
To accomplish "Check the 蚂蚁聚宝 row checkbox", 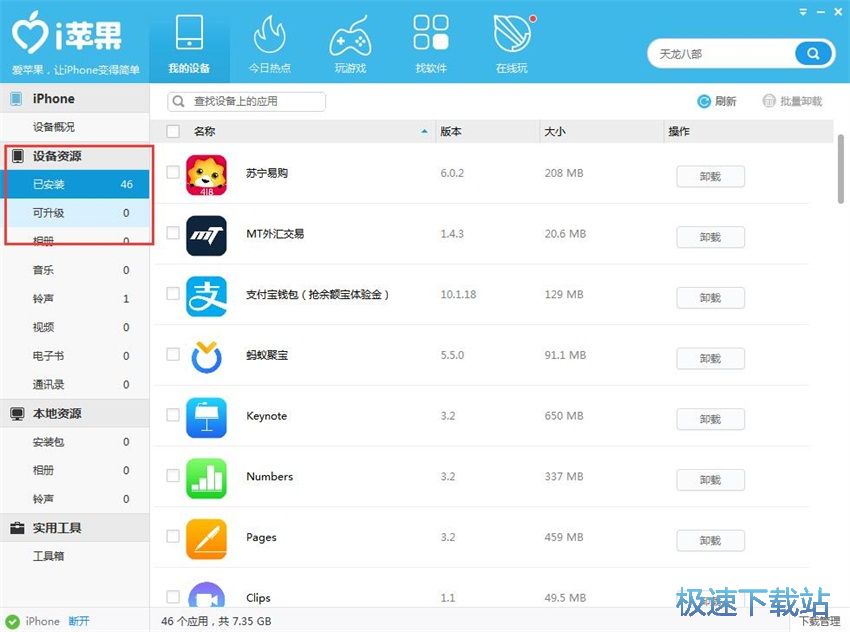I will click(173, 354).
